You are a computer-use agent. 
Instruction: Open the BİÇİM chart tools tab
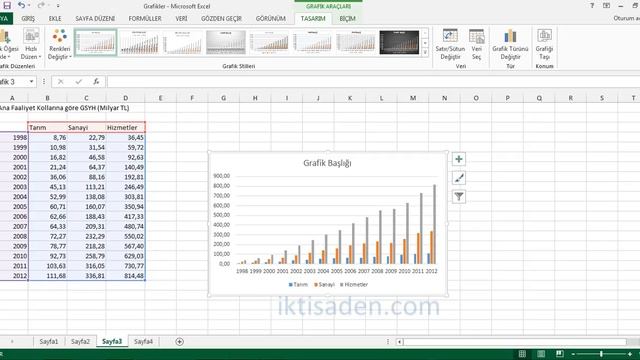click(347, 19)
